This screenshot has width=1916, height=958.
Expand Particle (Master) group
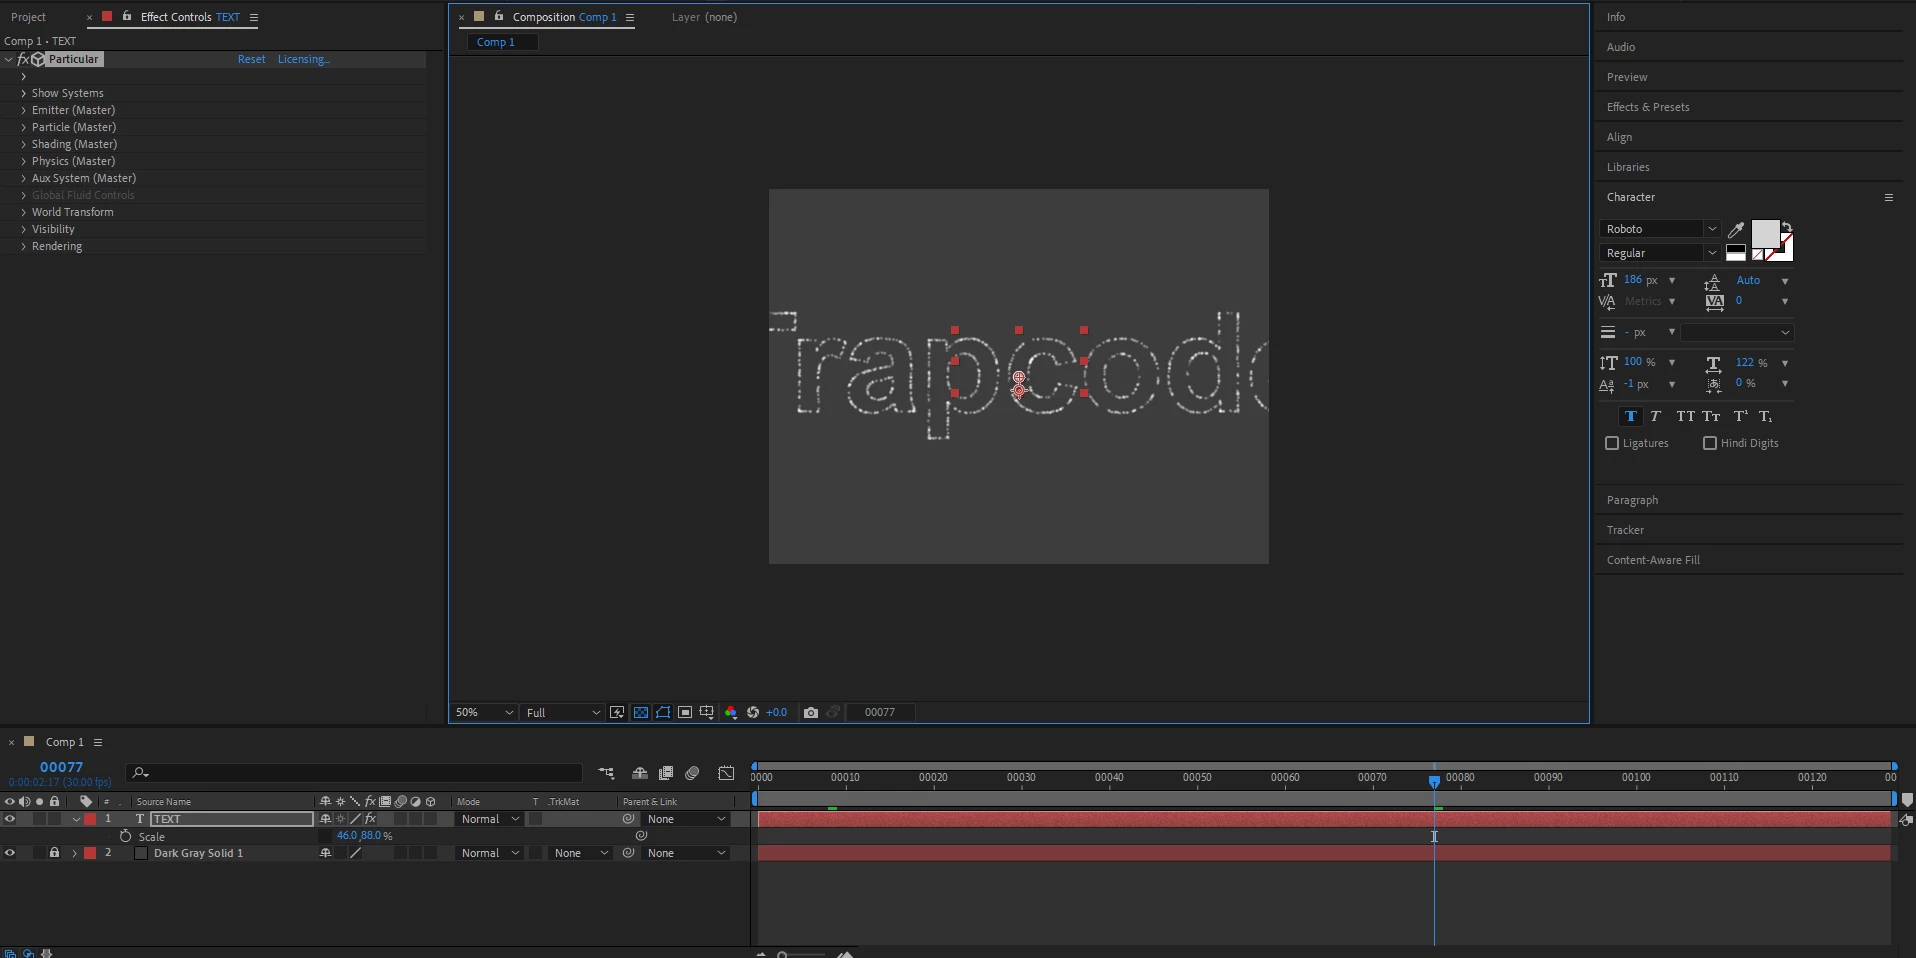(23, 127)
